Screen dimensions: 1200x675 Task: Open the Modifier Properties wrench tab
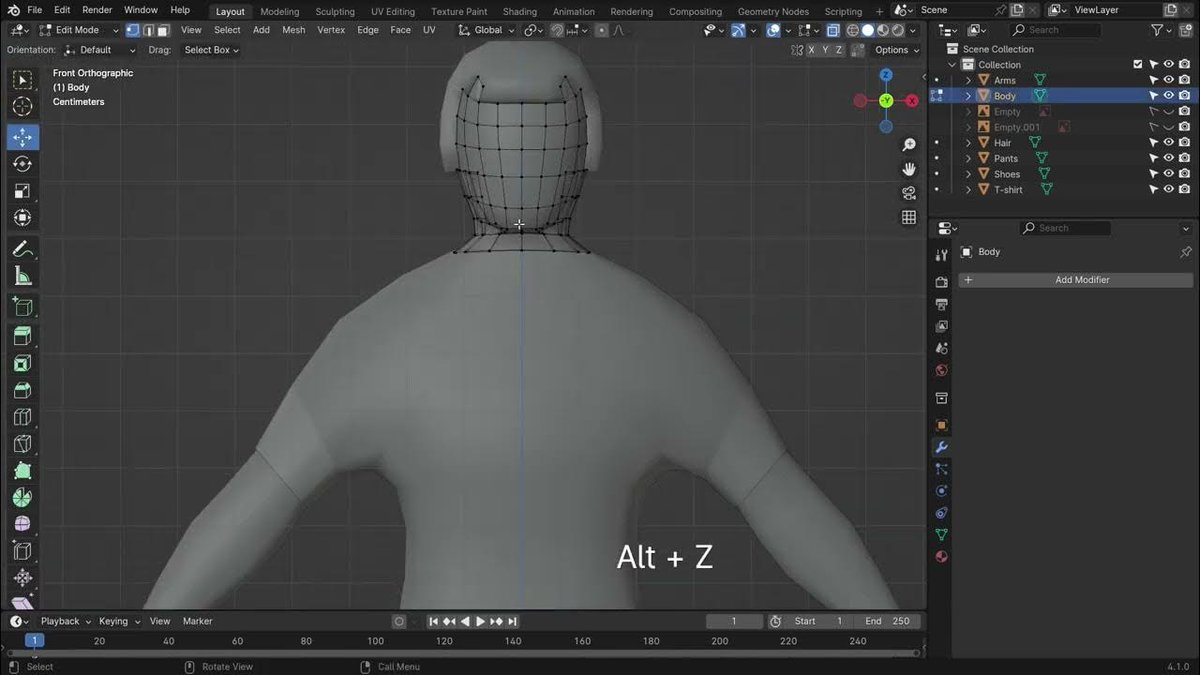coord(941,448)
